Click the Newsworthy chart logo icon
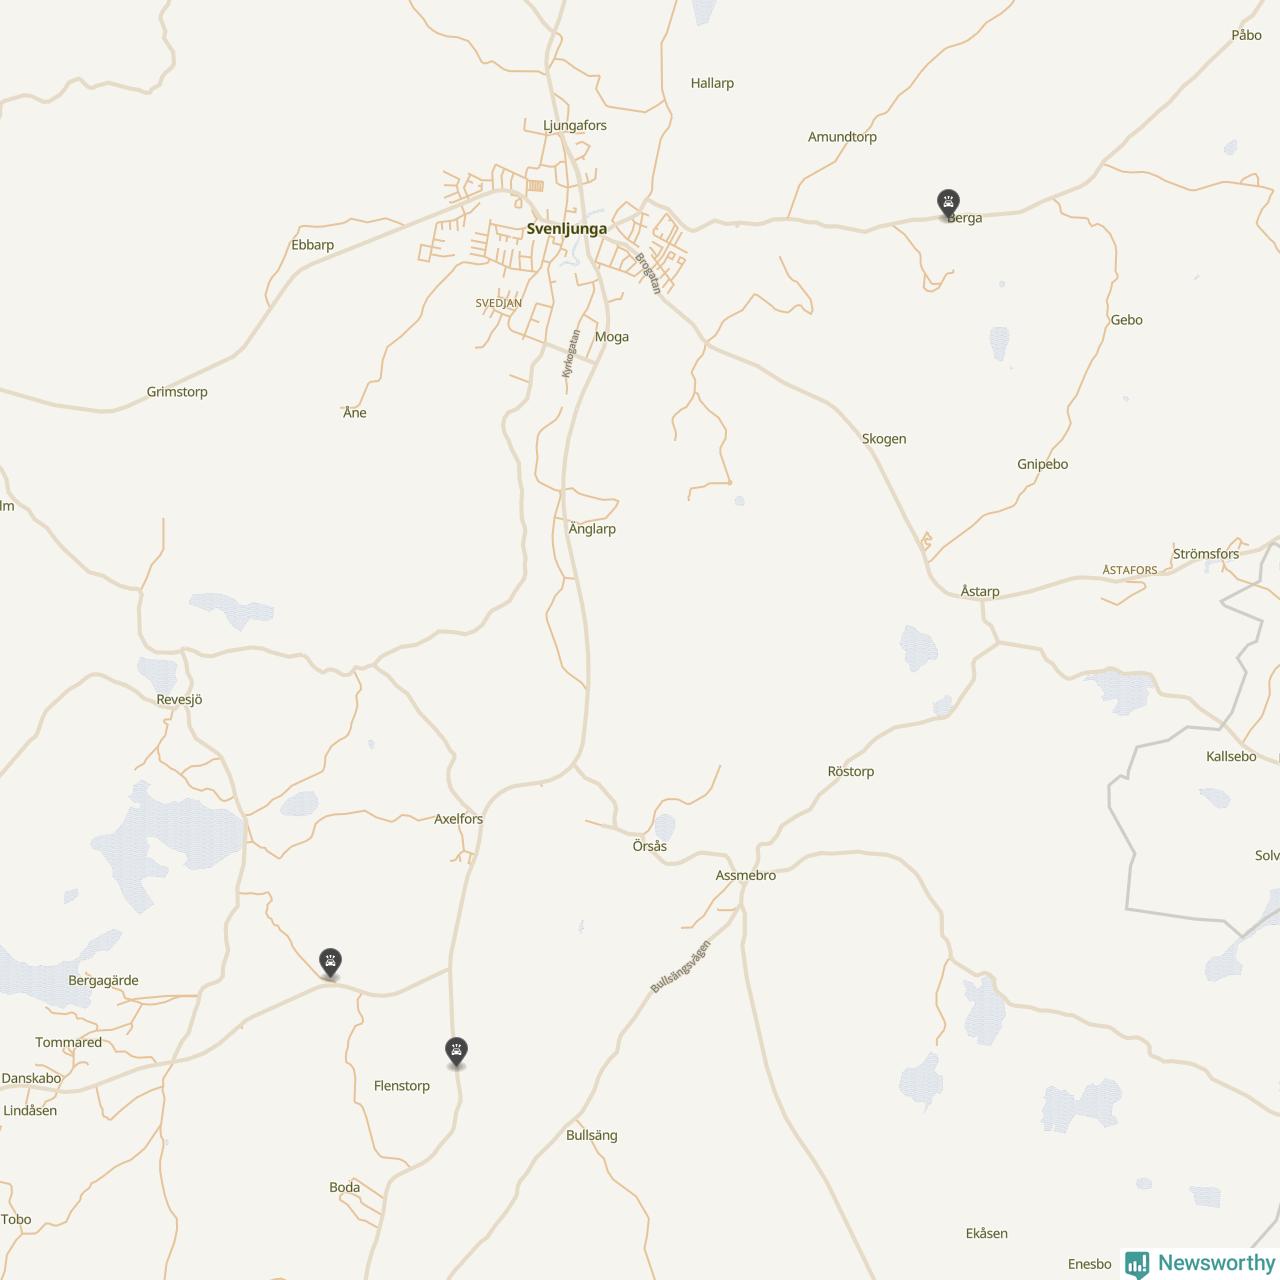 tap(1137, 1265)
